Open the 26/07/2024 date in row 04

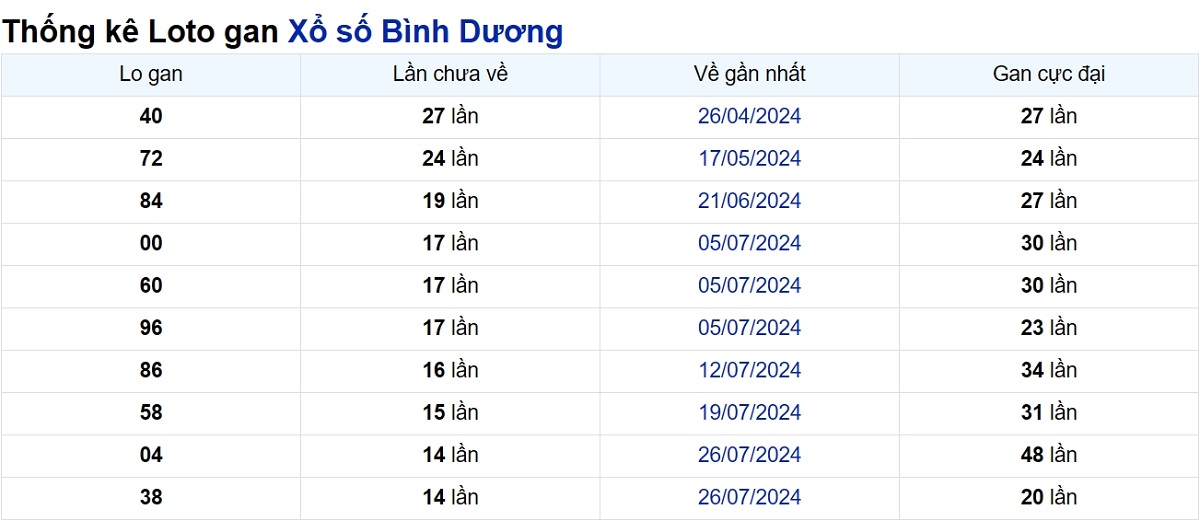point(749,455)
